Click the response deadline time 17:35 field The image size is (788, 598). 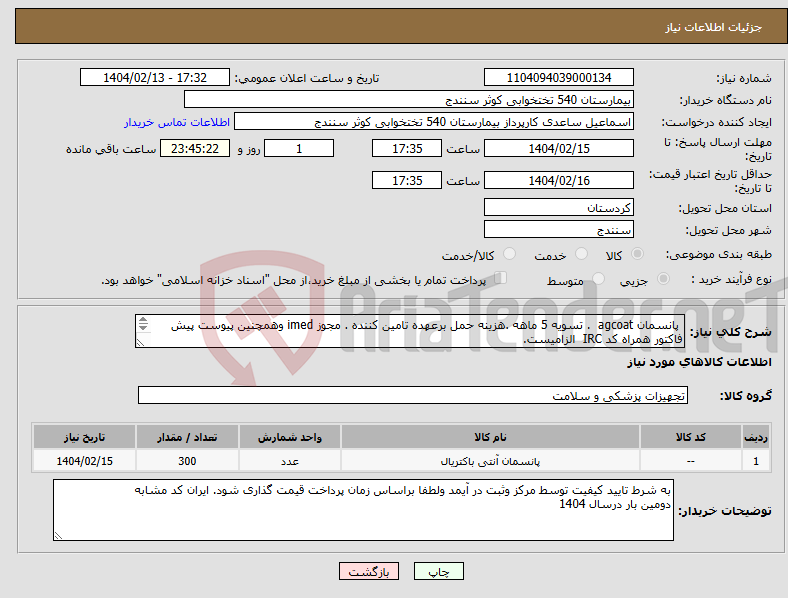coord(407,149)
